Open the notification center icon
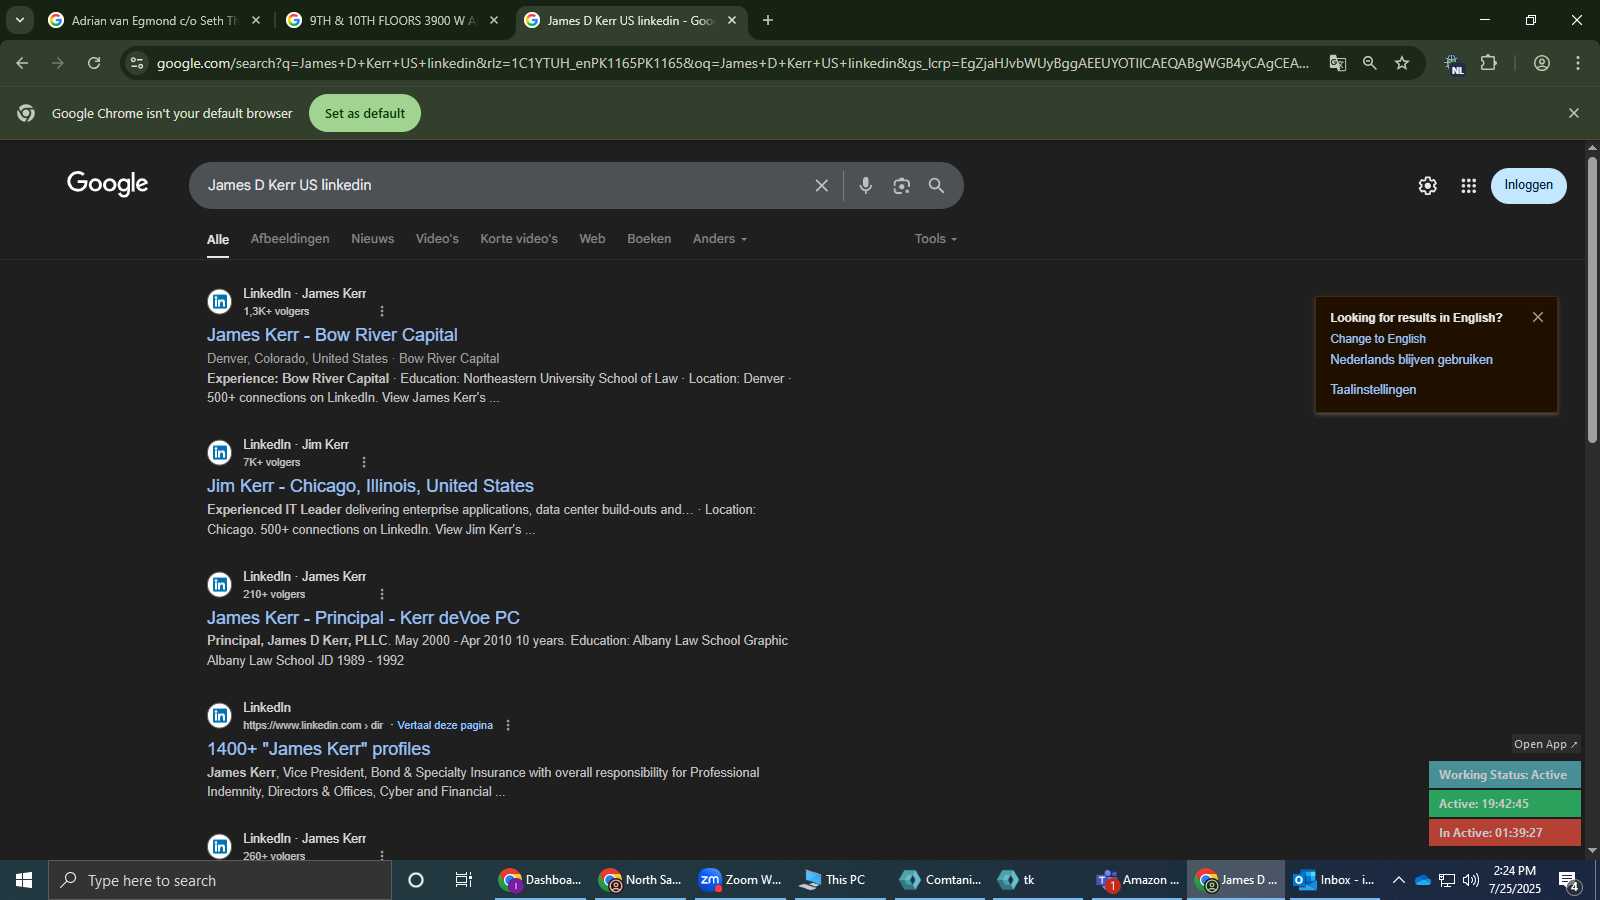 pos(1569,881)
